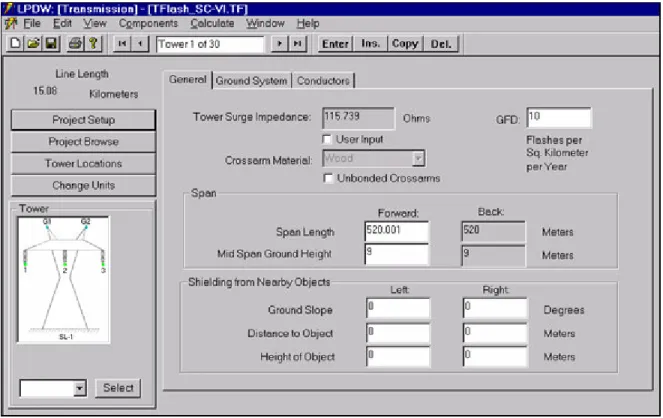Click the Enter toolbar button
The image size is (663, 418).
335,44
